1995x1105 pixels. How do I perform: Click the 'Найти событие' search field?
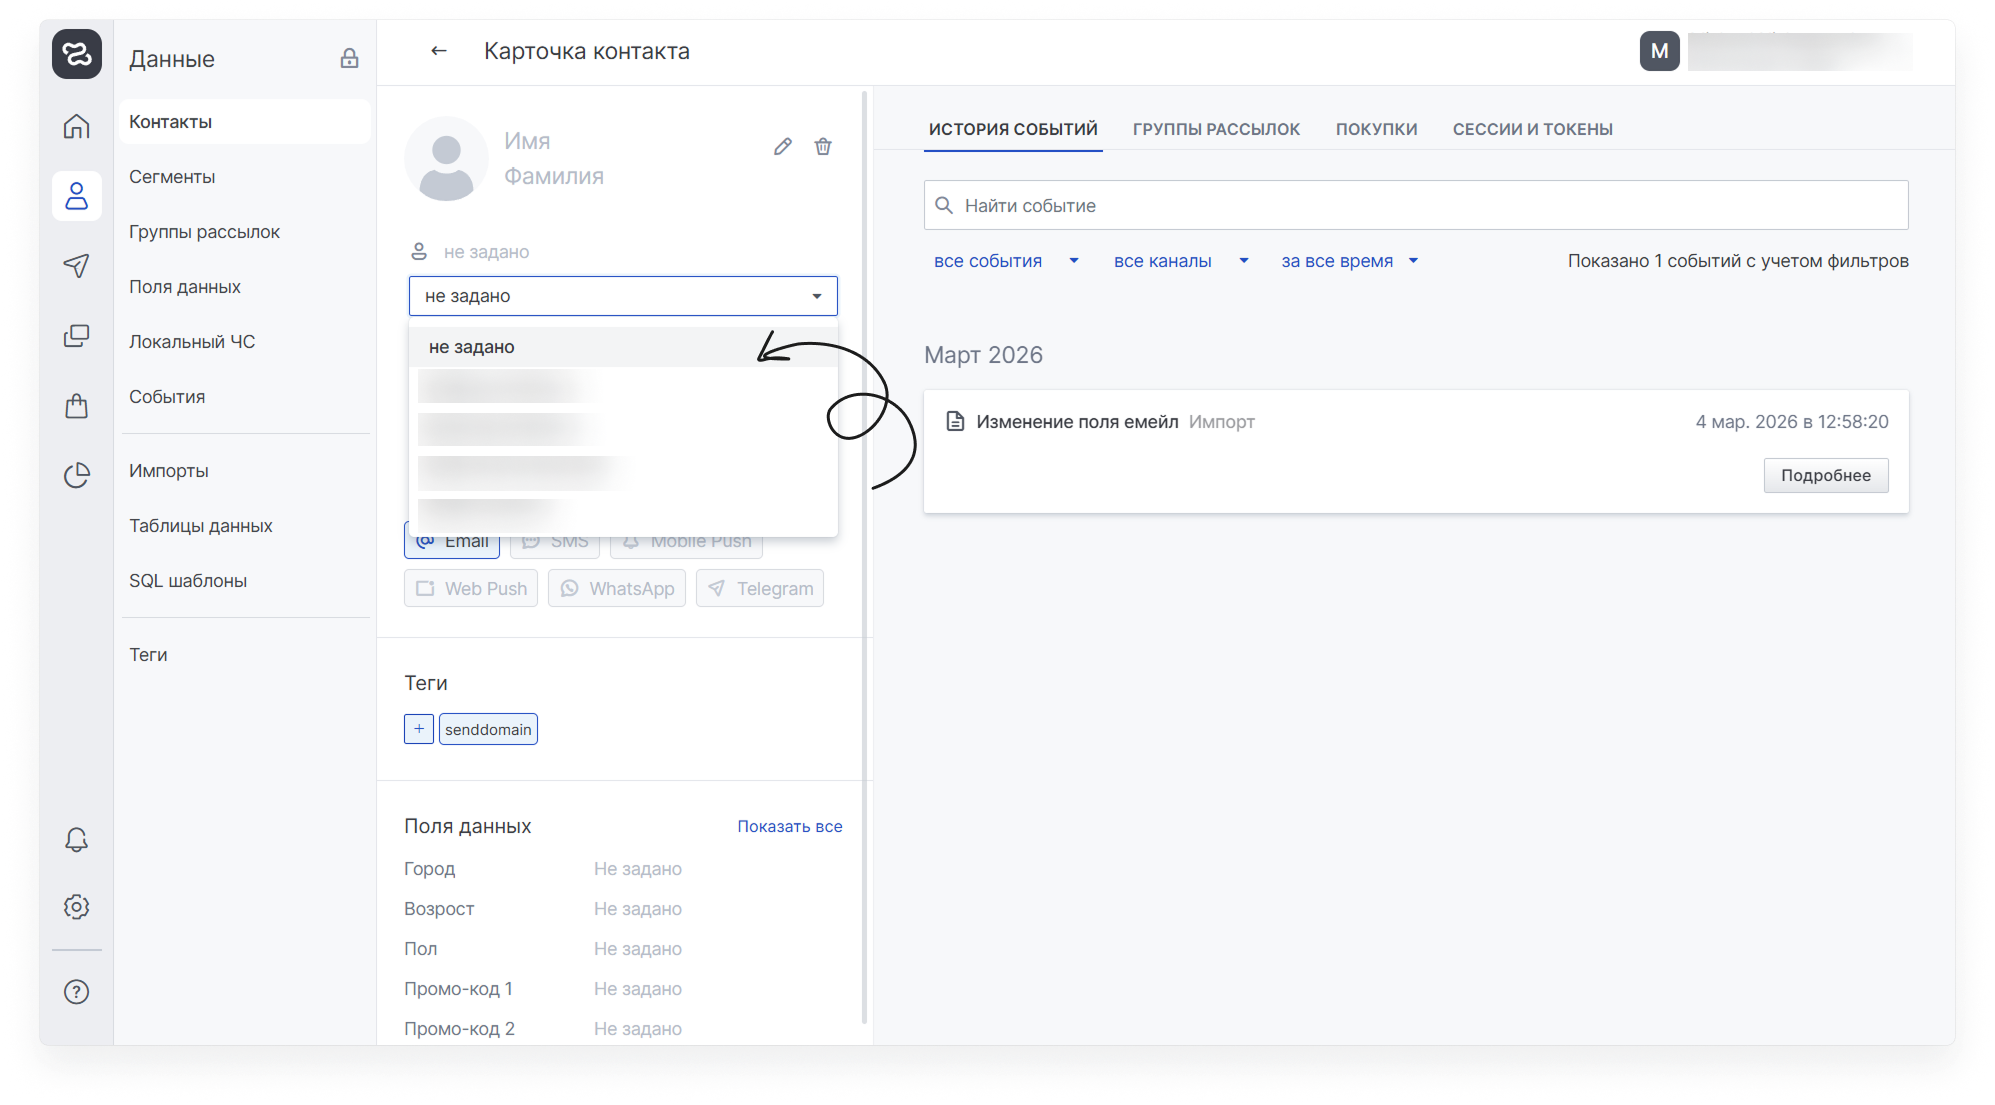(1416, 206)
